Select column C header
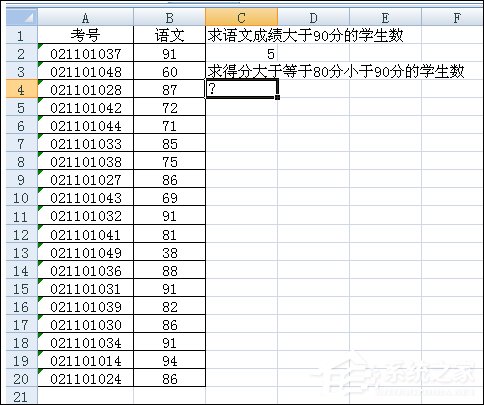The image size is (484, 405). pyautogui.click(x=241, y=17)
